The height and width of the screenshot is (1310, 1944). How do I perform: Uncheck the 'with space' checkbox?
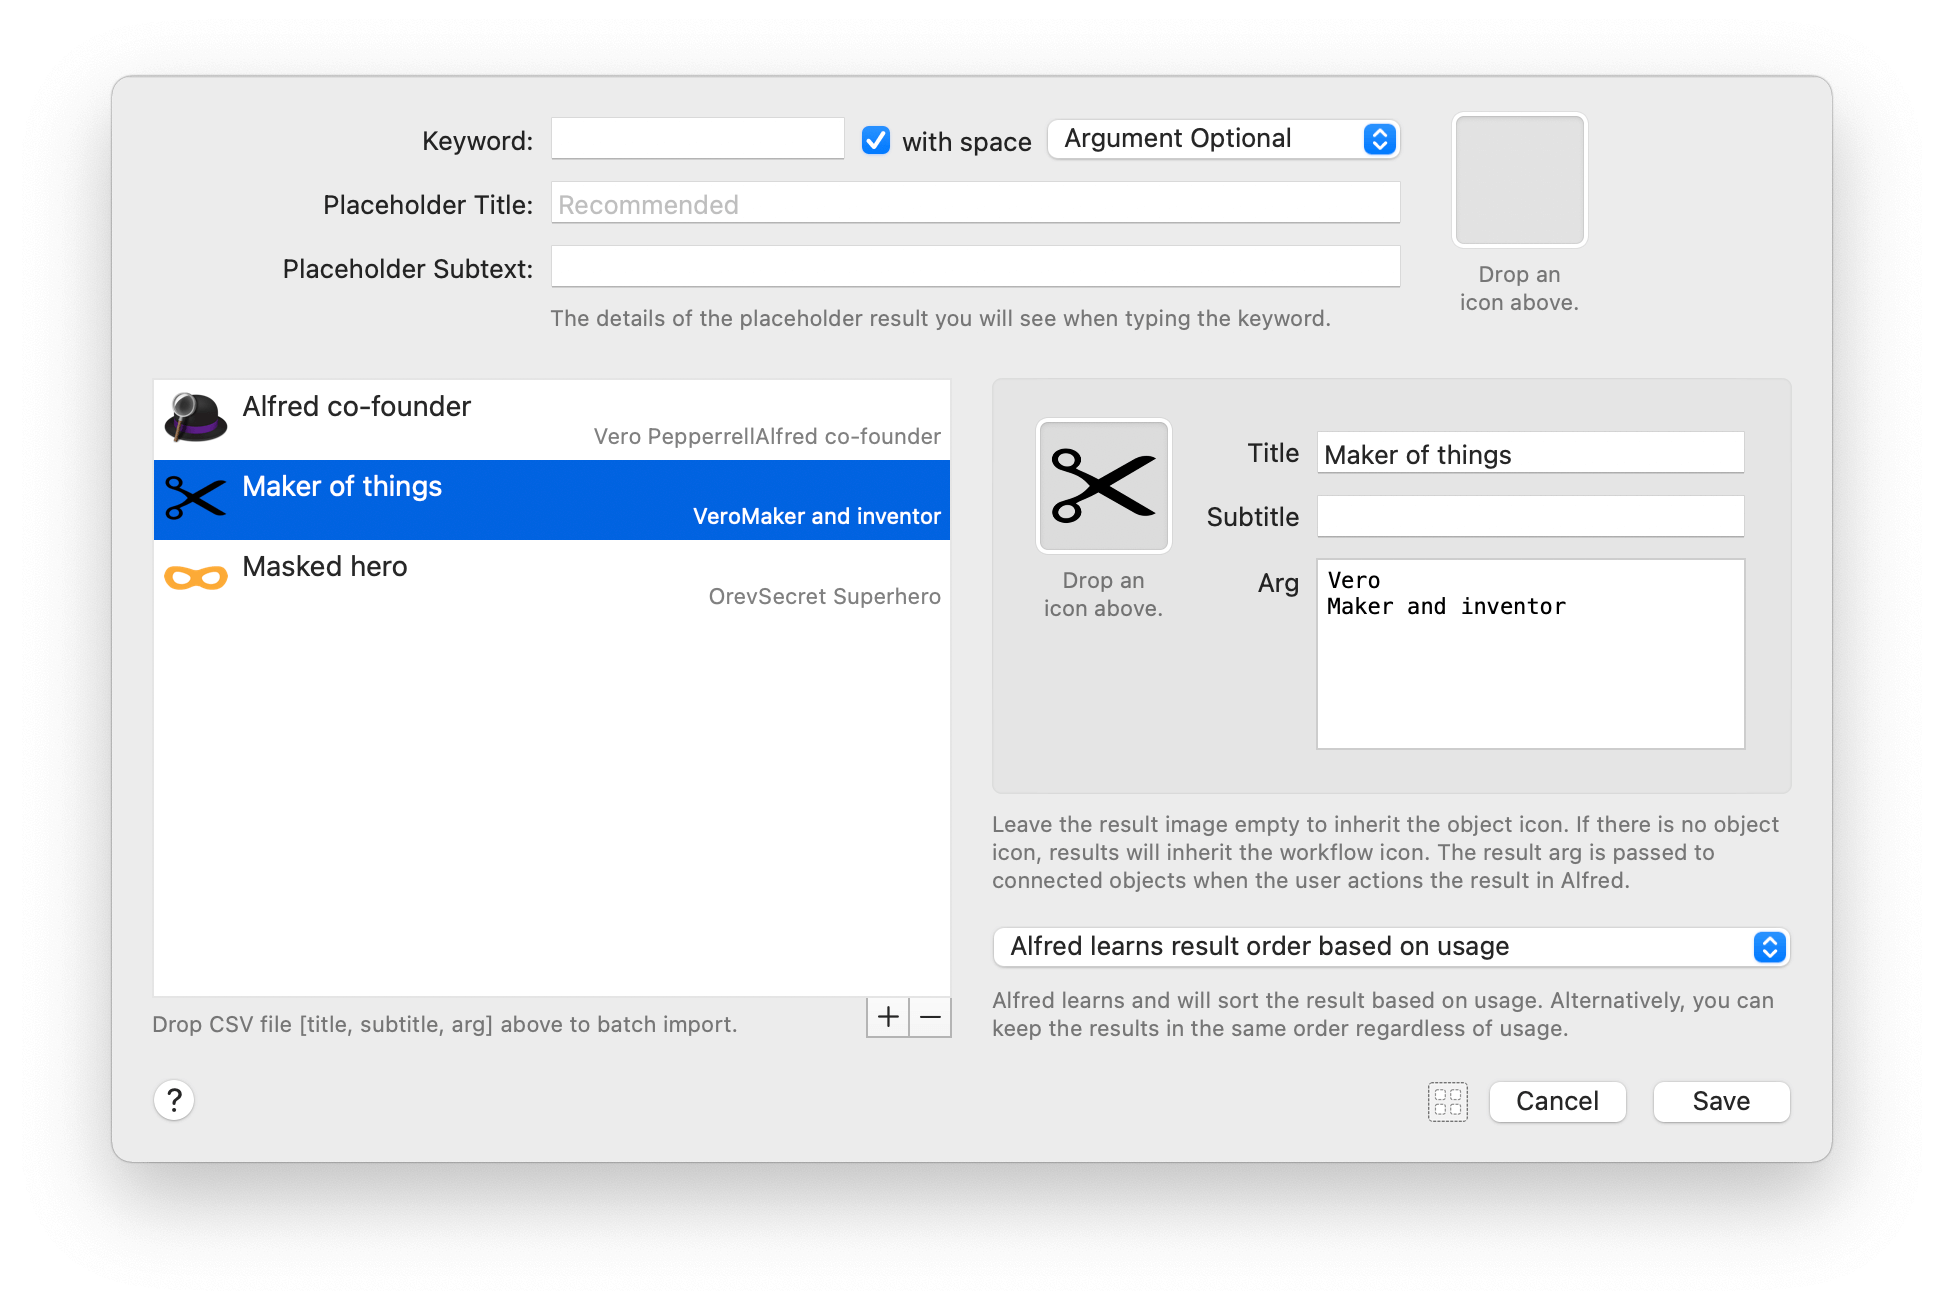(x=875, y=140)
